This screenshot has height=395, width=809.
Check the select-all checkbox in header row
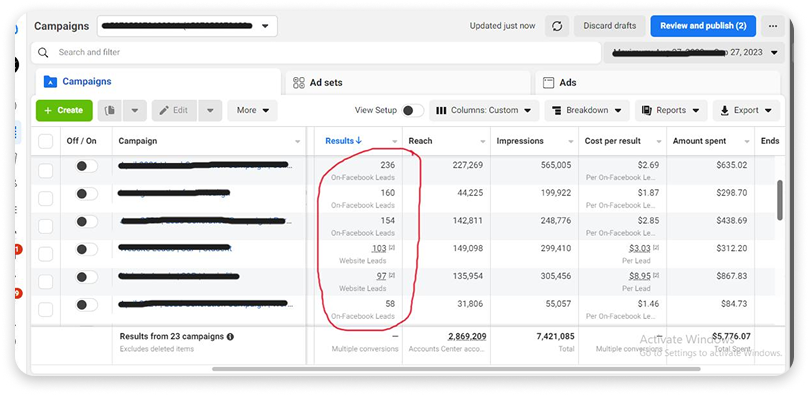click(x=45, y=141)
